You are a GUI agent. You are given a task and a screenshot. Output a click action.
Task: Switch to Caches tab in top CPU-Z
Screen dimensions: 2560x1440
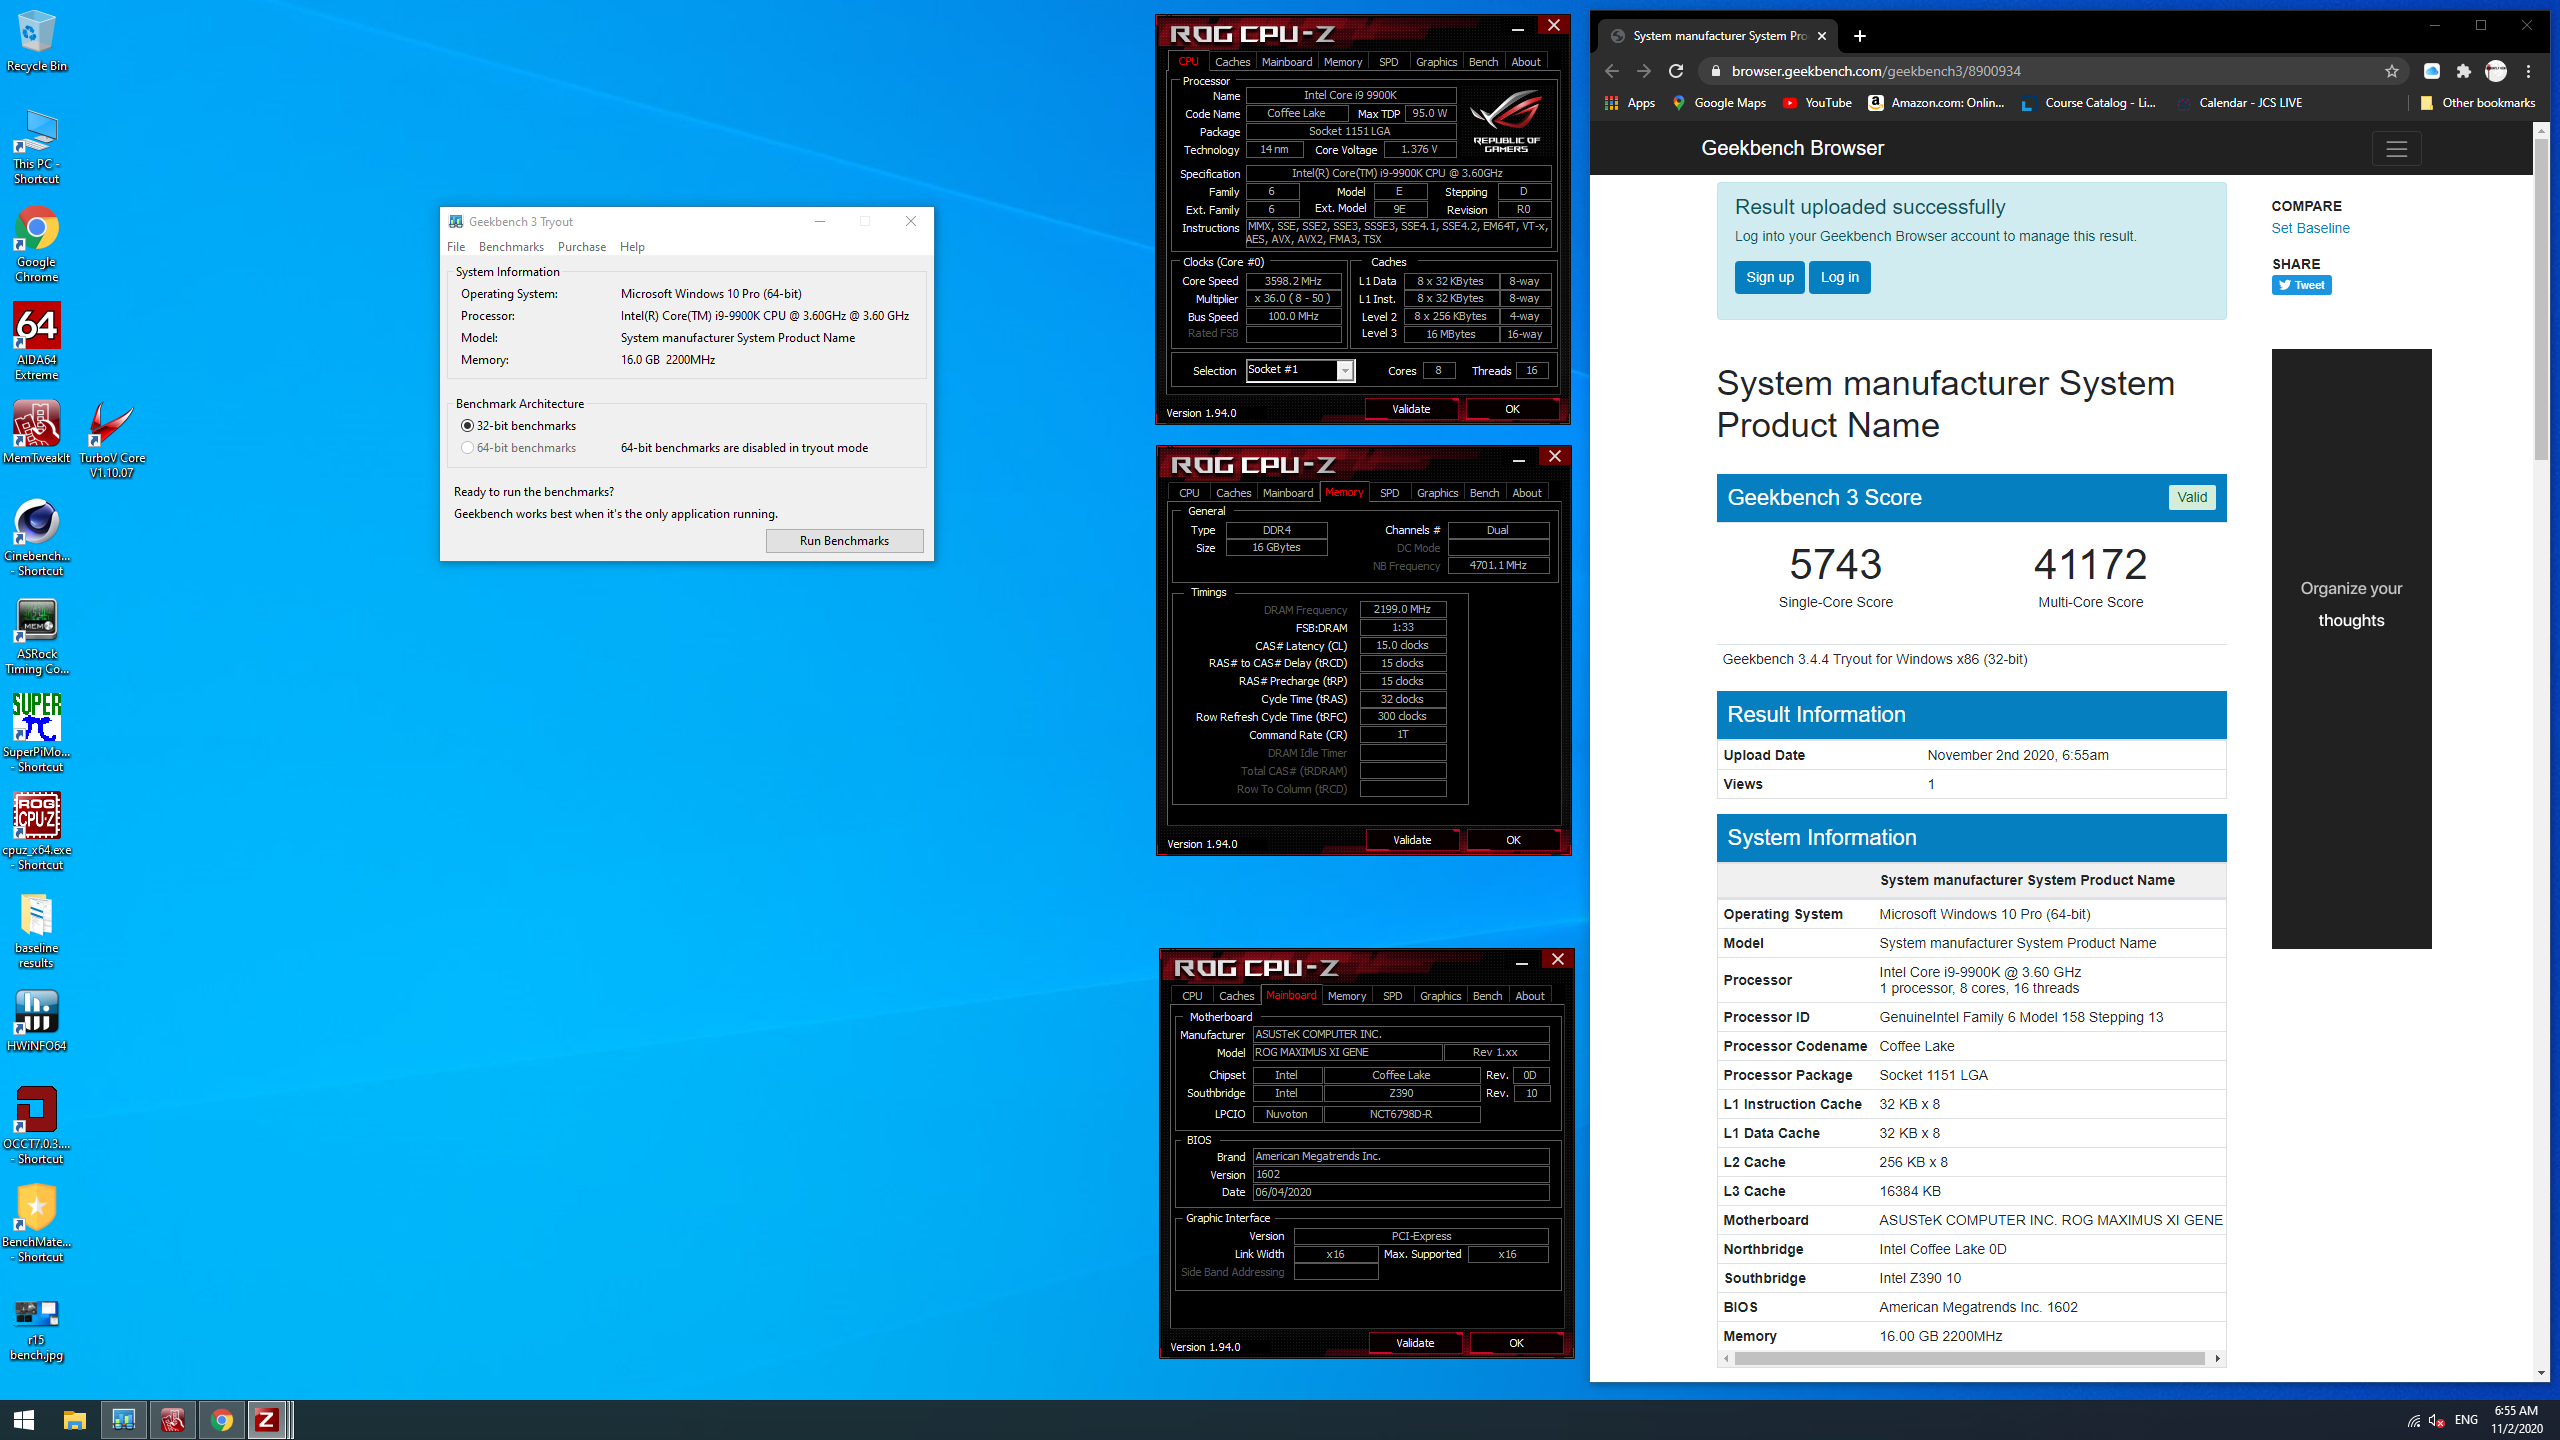1232,62
